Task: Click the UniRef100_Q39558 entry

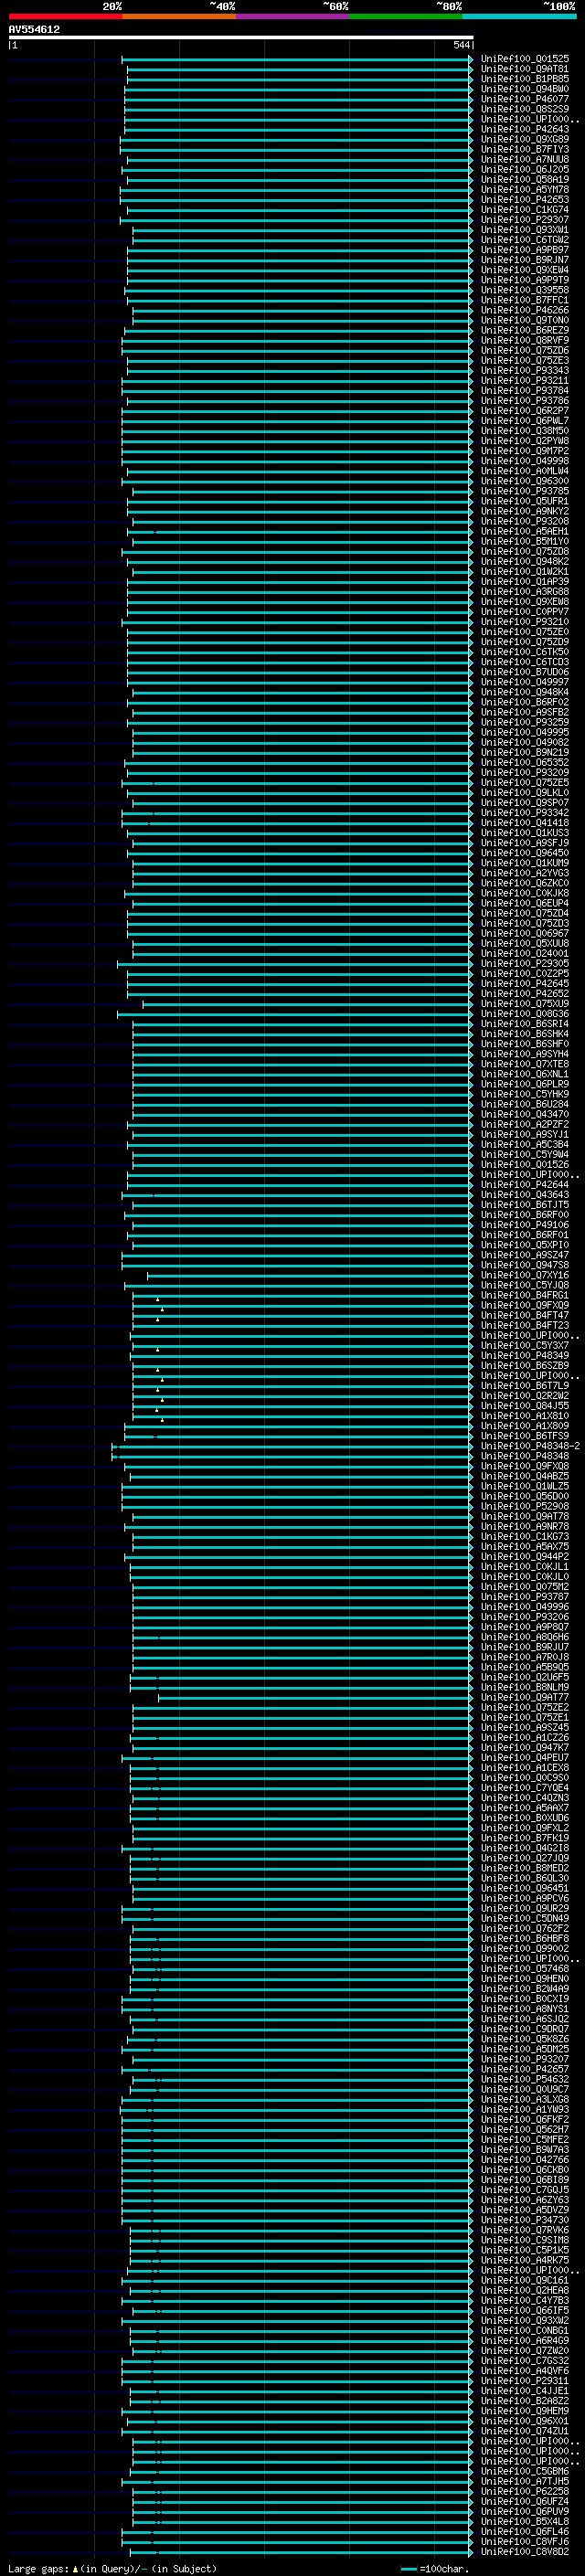Action: click(x=525, y=290)
